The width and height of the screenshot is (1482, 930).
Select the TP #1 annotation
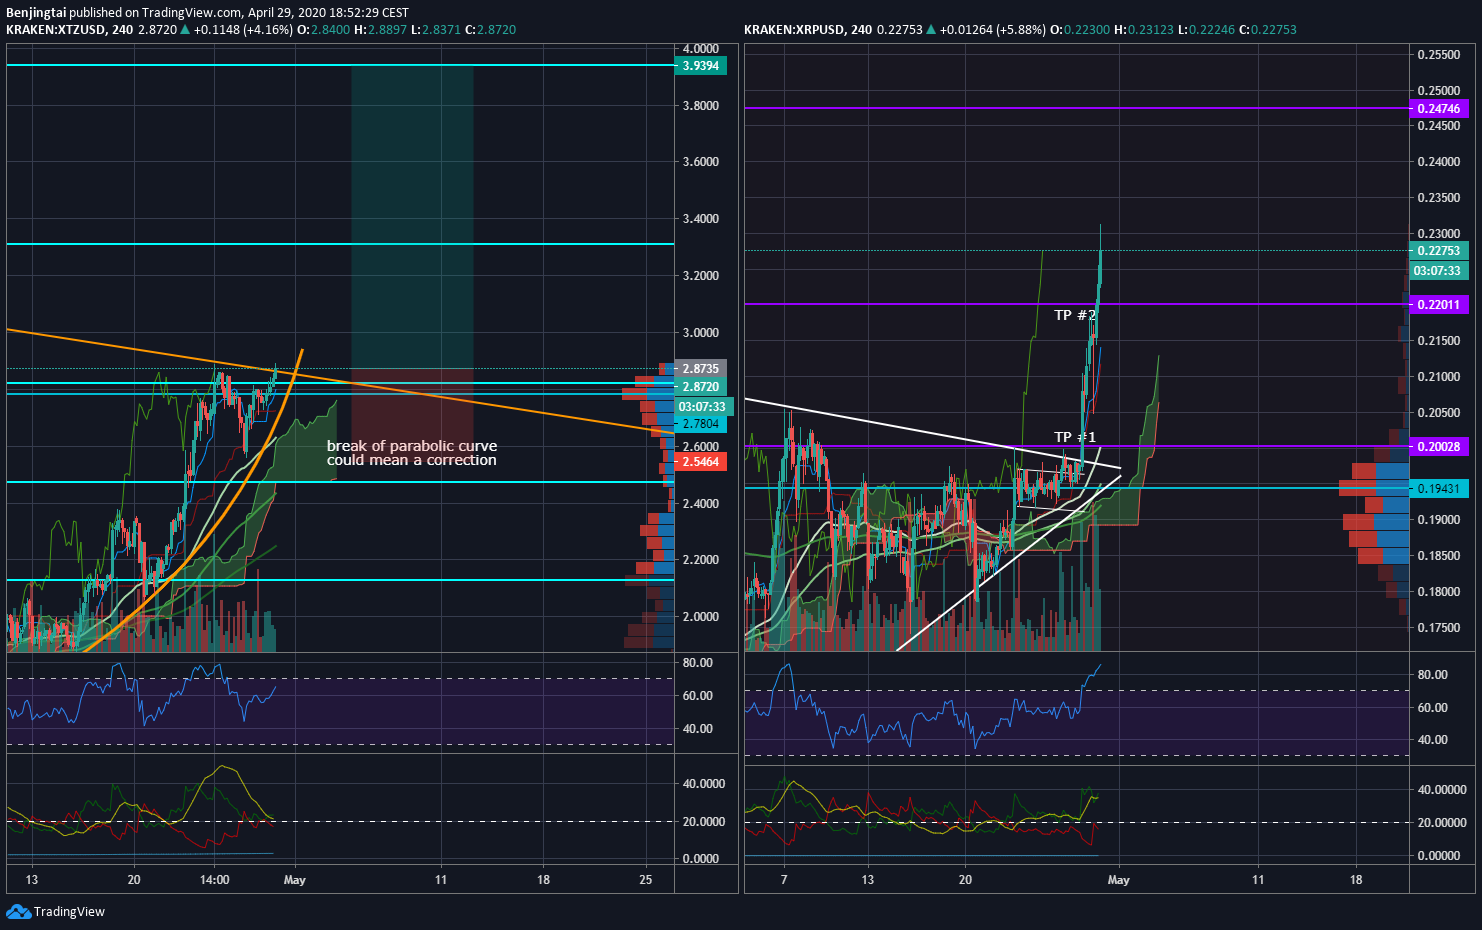coord(1075,437)
